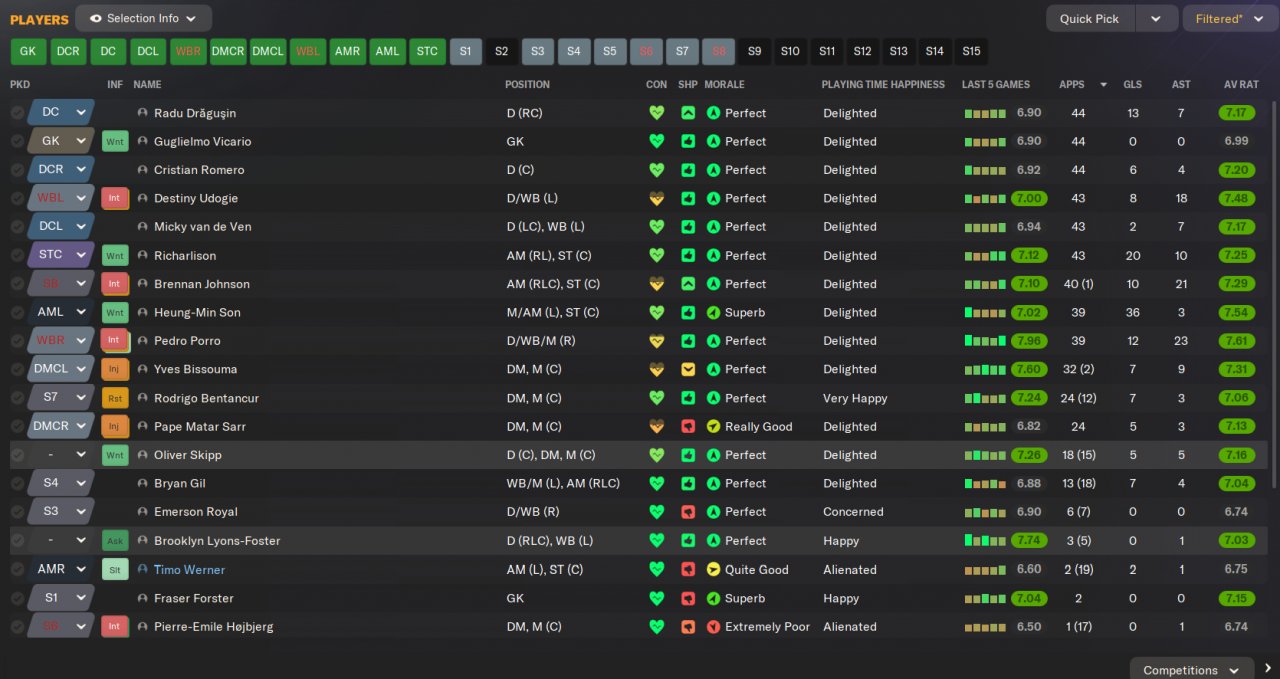Sort by the MORALE column header

[x=724, y=85]
